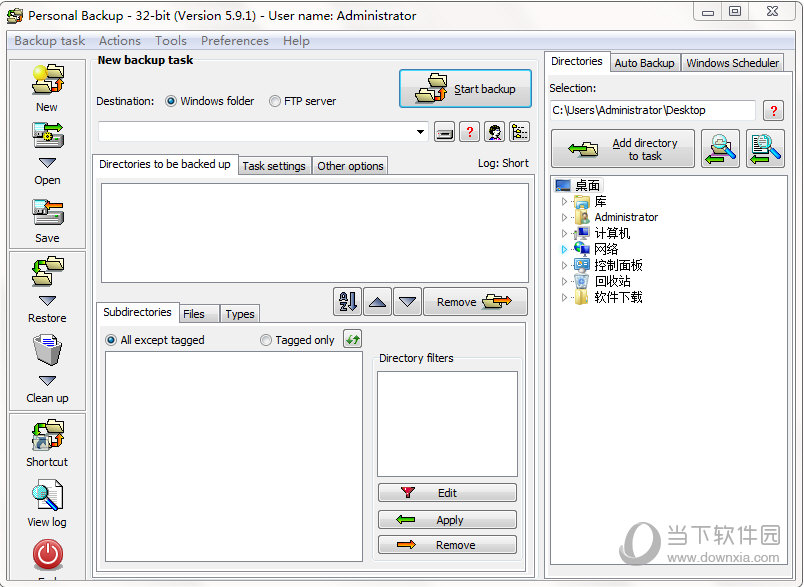Image resolution: width=804 pixels, height=587 pixels.
Task: Add directory to task
Action: tap(623, 149)
